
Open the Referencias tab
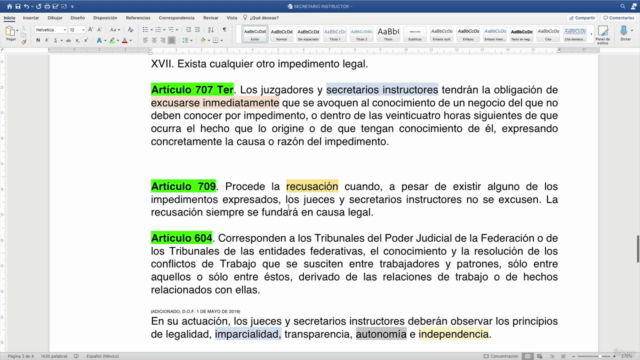tap(138, 18)
